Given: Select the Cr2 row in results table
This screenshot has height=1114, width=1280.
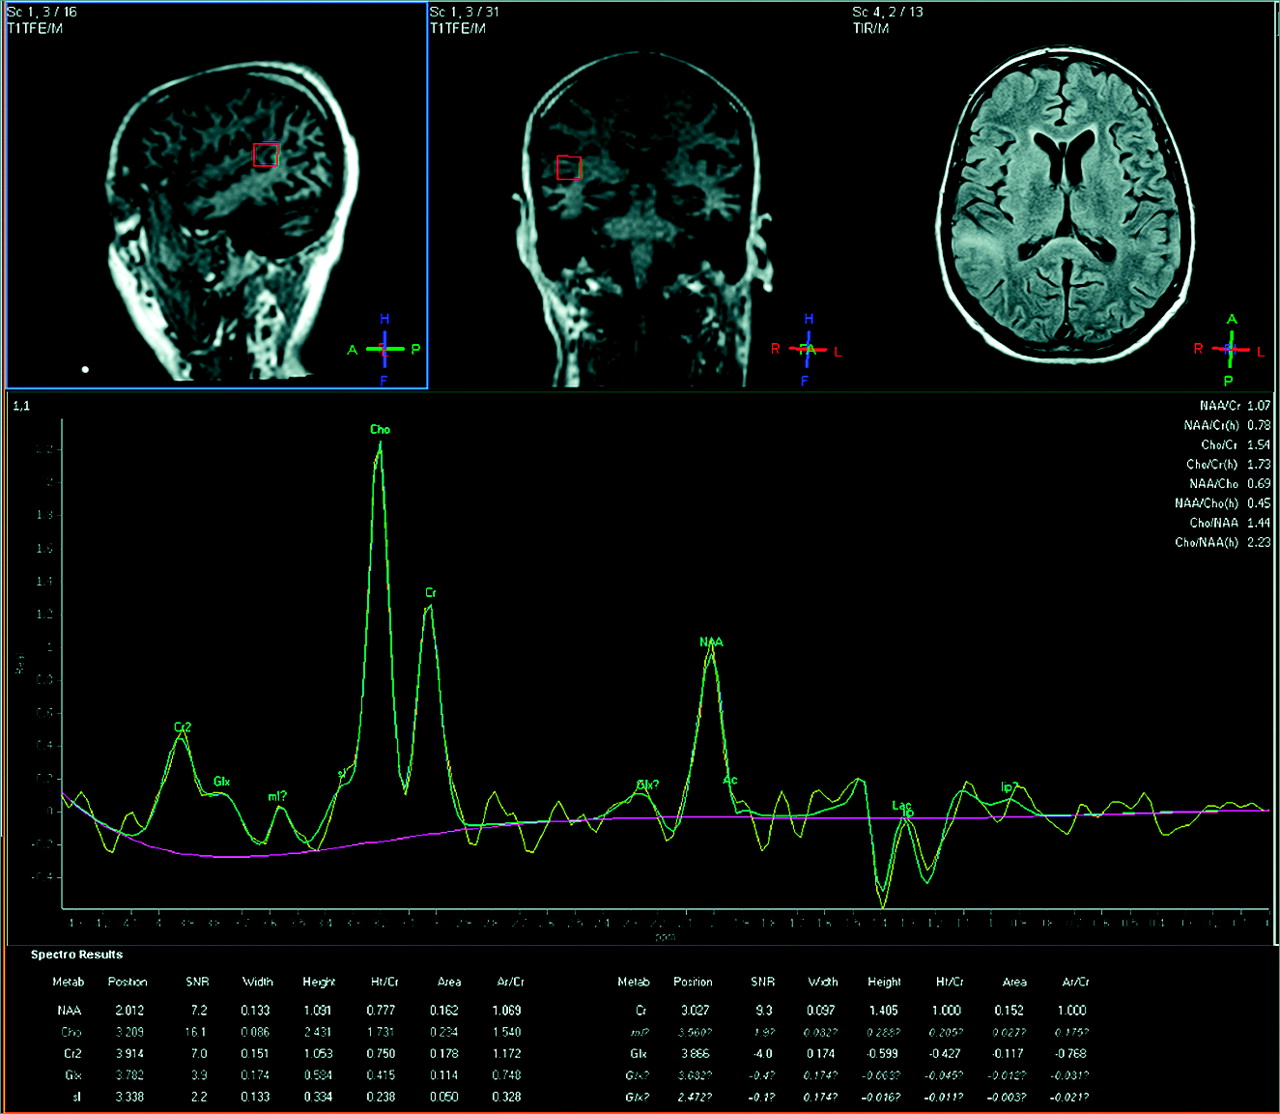Looking at the screenshot, I should 288,1053.
